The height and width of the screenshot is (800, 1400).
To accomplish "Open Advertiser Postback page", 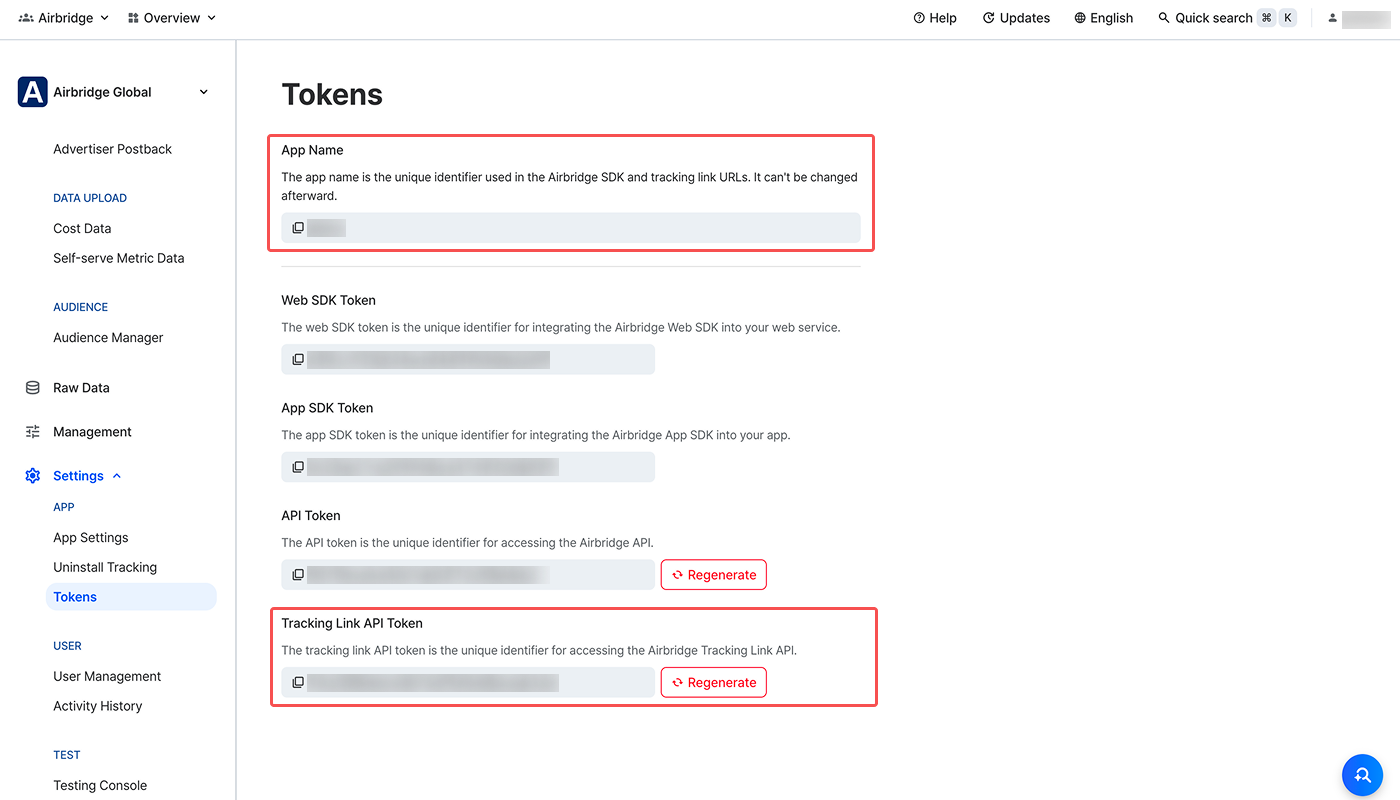I will coord(112,149).
